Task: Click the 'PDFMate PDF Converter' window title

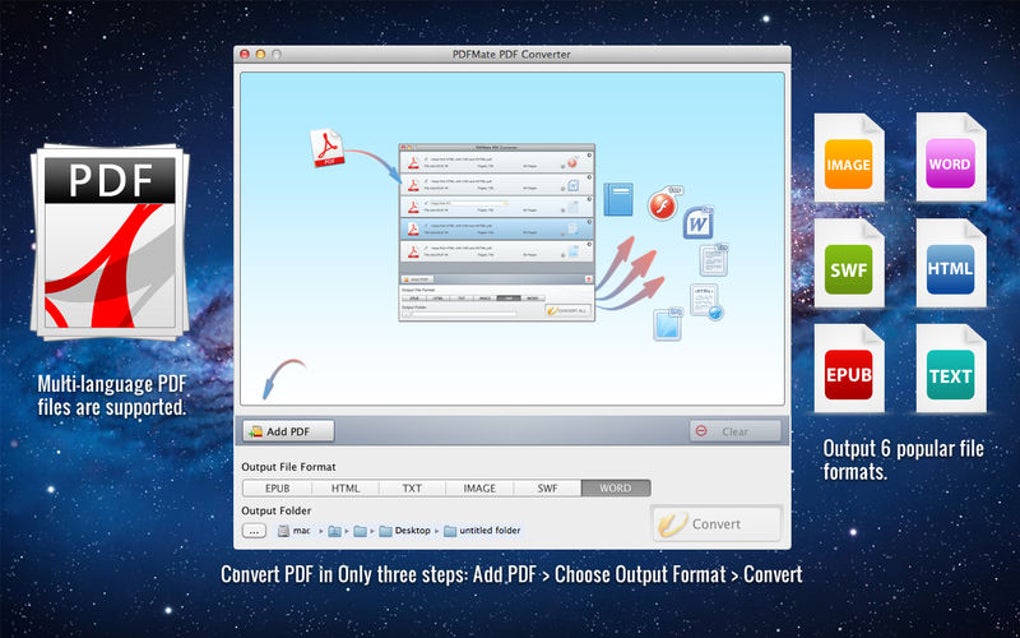Action: click(x=511, y=55)
